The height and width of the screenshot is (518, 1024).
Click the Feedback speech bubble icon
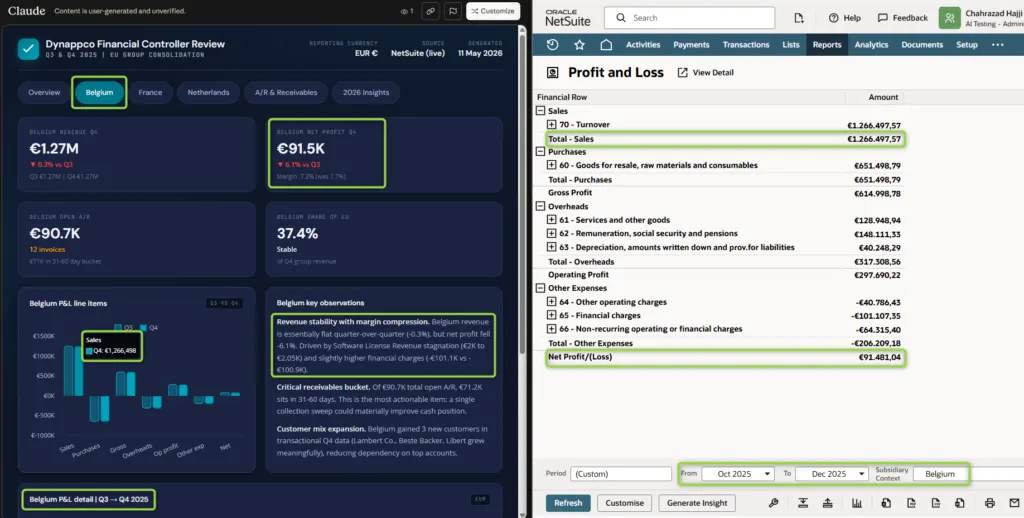(883, 18)
